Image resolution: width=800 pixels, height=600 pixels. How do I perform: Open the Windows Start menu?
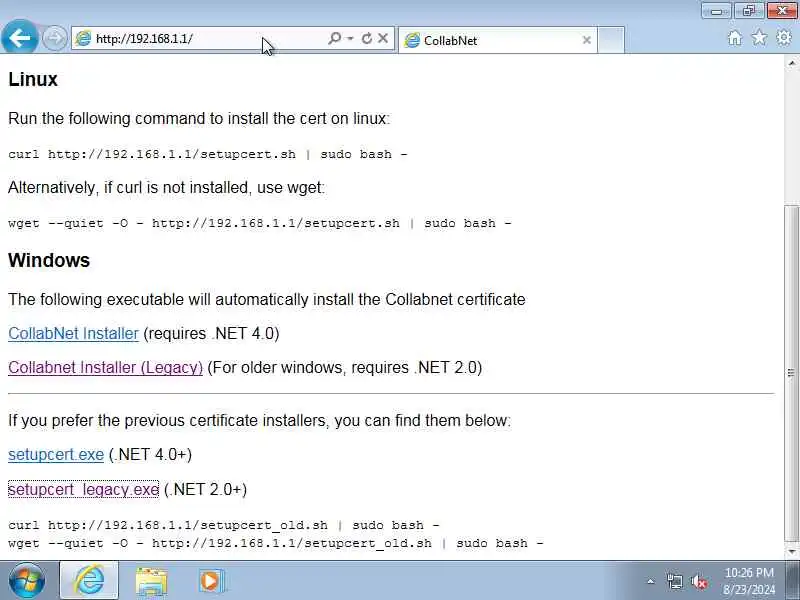click(27, 581)
